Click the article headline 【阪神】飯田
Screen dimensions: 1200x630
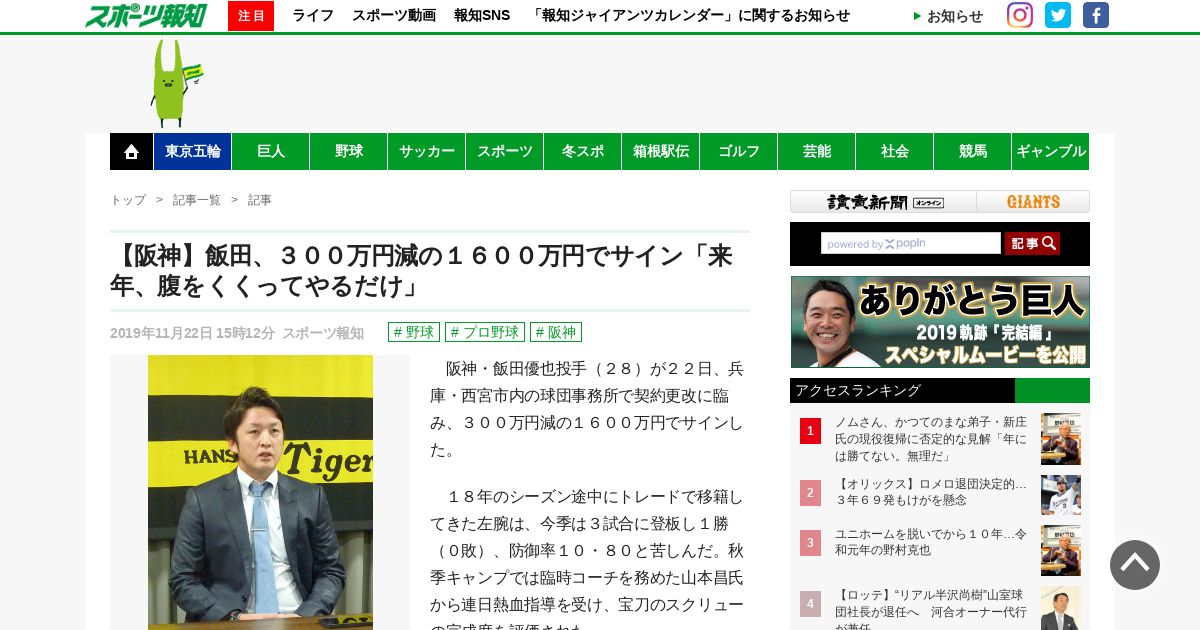(421, 271)
